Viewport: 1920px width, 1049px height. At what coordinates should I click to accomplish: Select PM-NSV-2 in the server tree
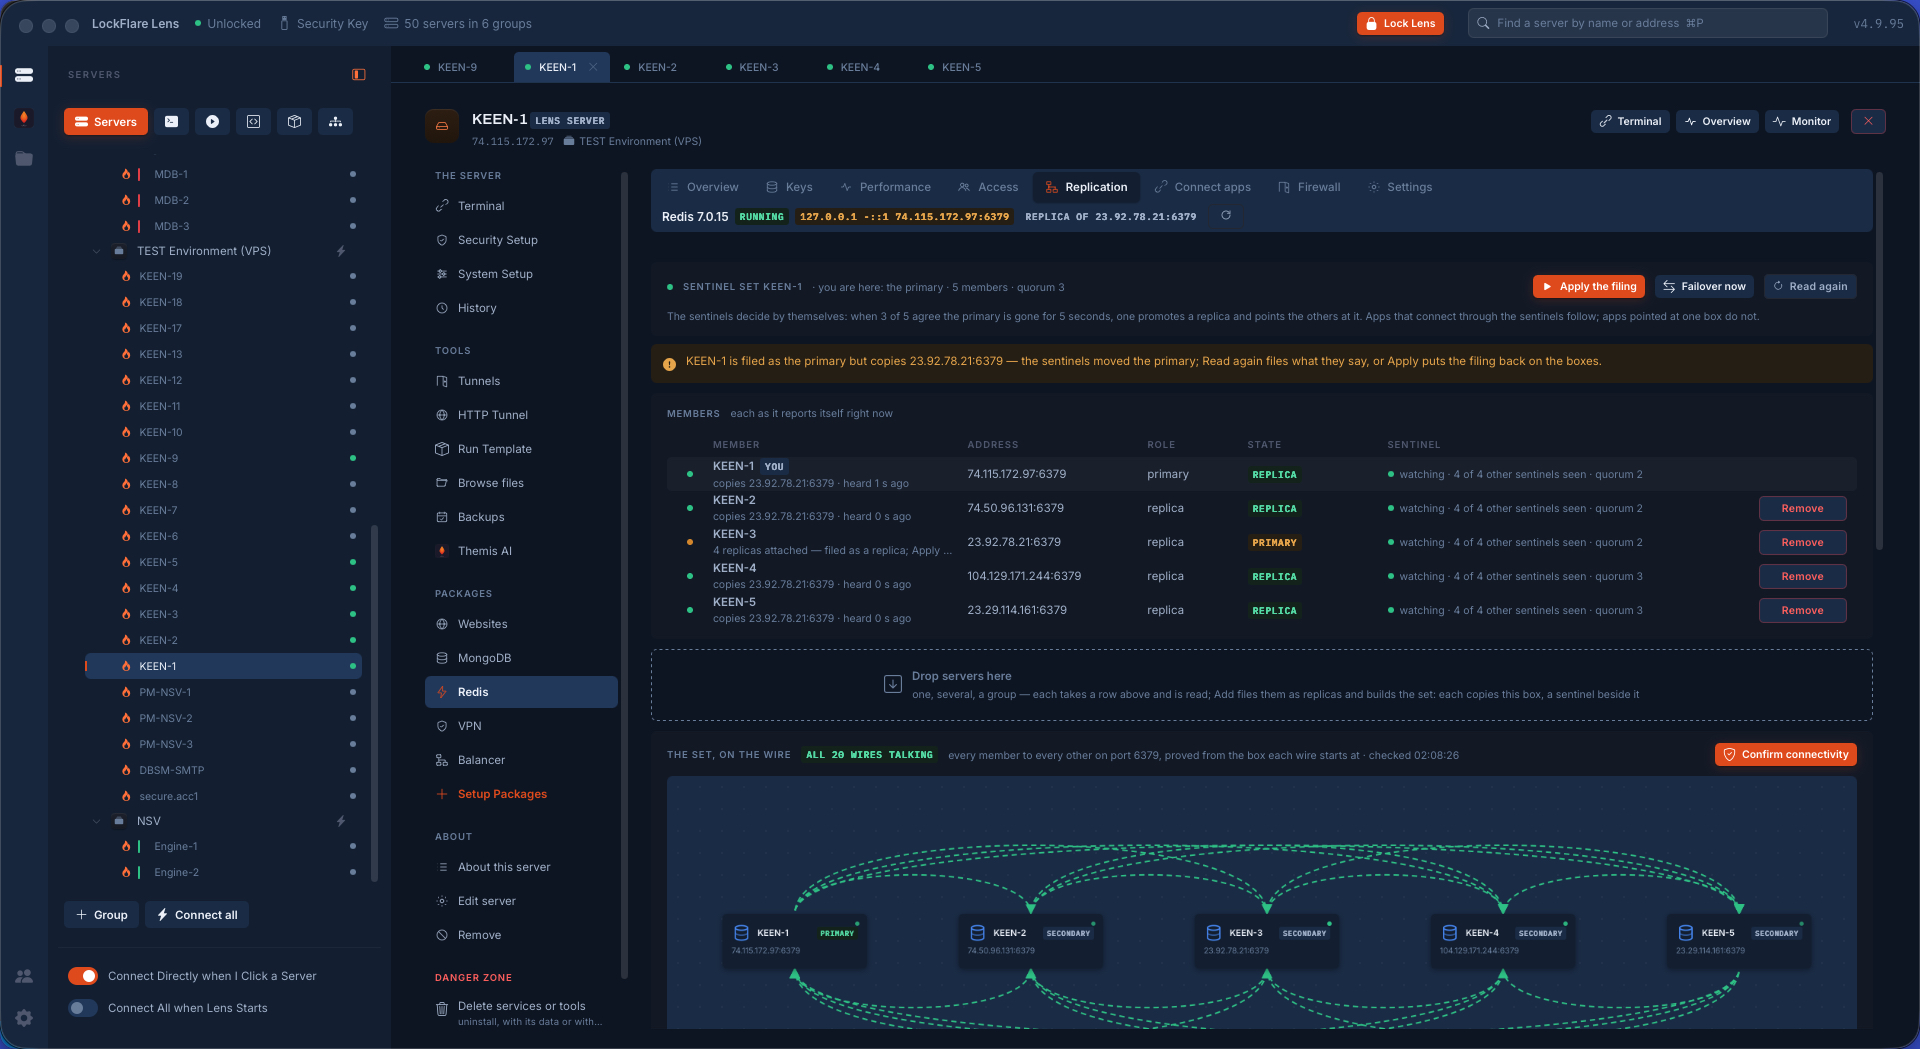[222, 718]
